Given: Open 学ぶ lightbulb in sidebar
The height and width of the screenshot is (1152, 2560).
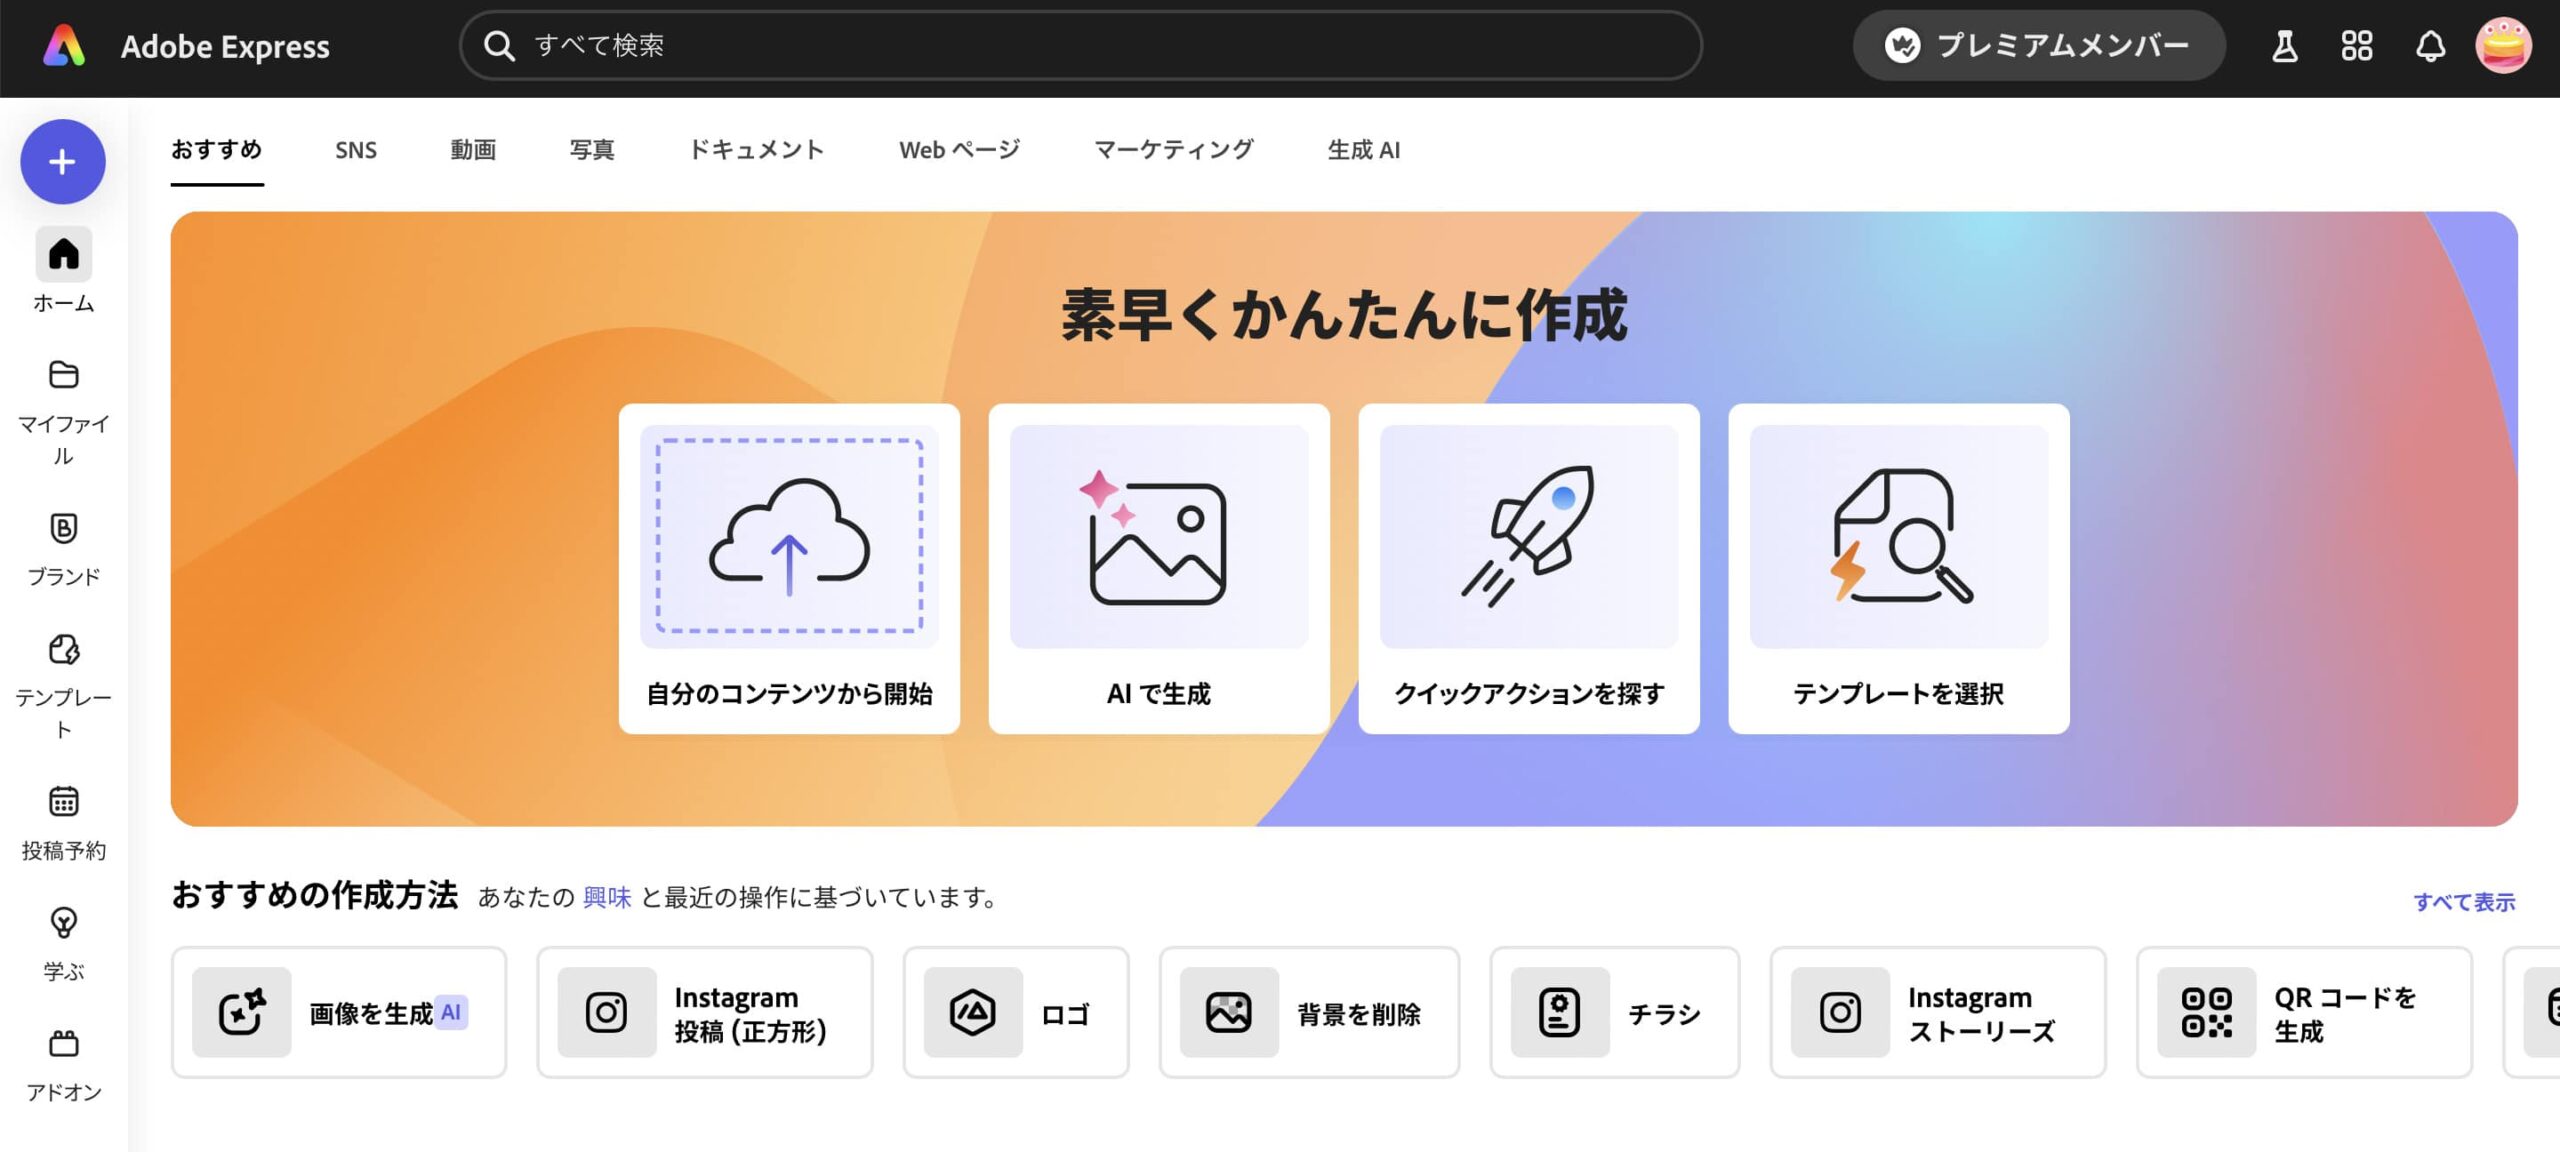Looking at the screenshot, I should pos(63,942).
